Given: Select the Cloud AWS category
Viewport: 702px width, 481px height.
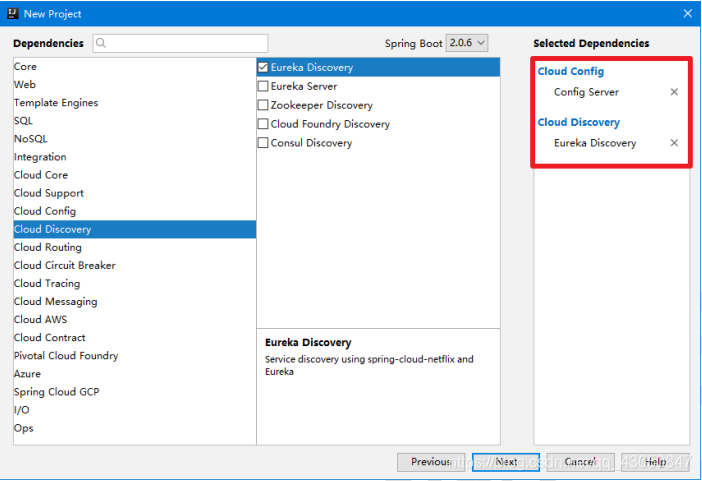Looking at the screenshot, I should pyautogui.click(x=135, y=319).
